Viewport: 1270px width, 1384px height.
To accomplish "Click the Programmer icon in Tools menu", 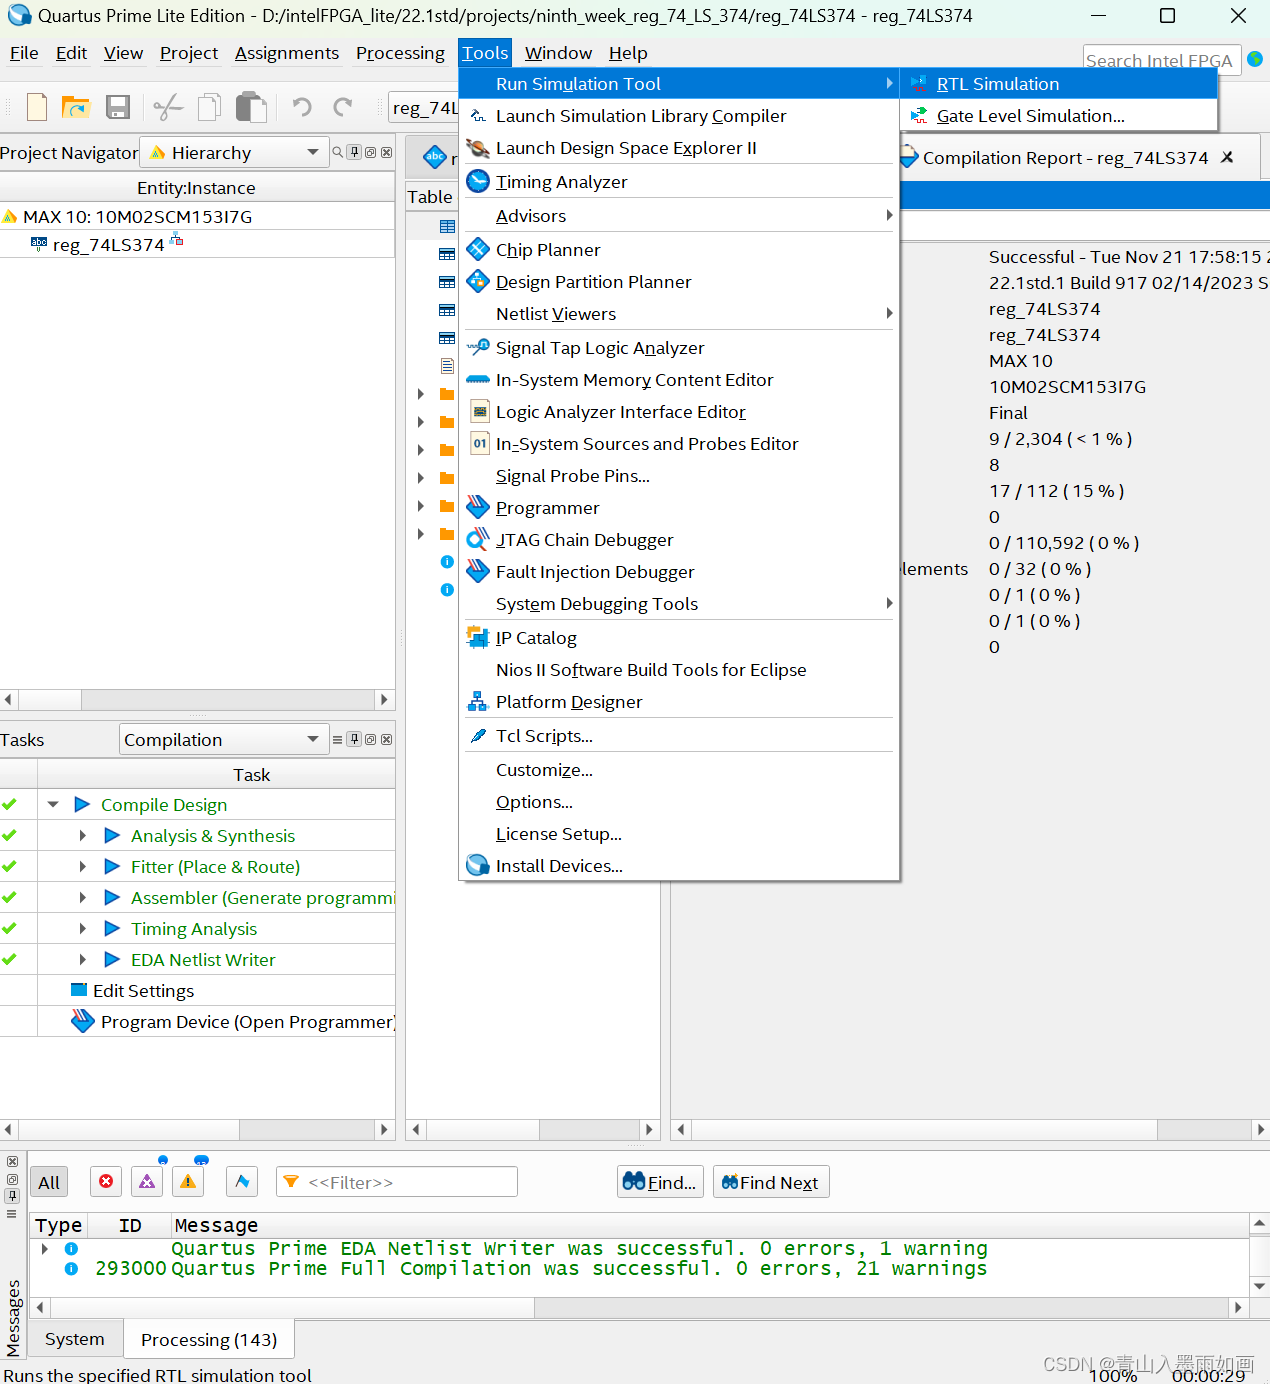I will [x=479, y=508].
